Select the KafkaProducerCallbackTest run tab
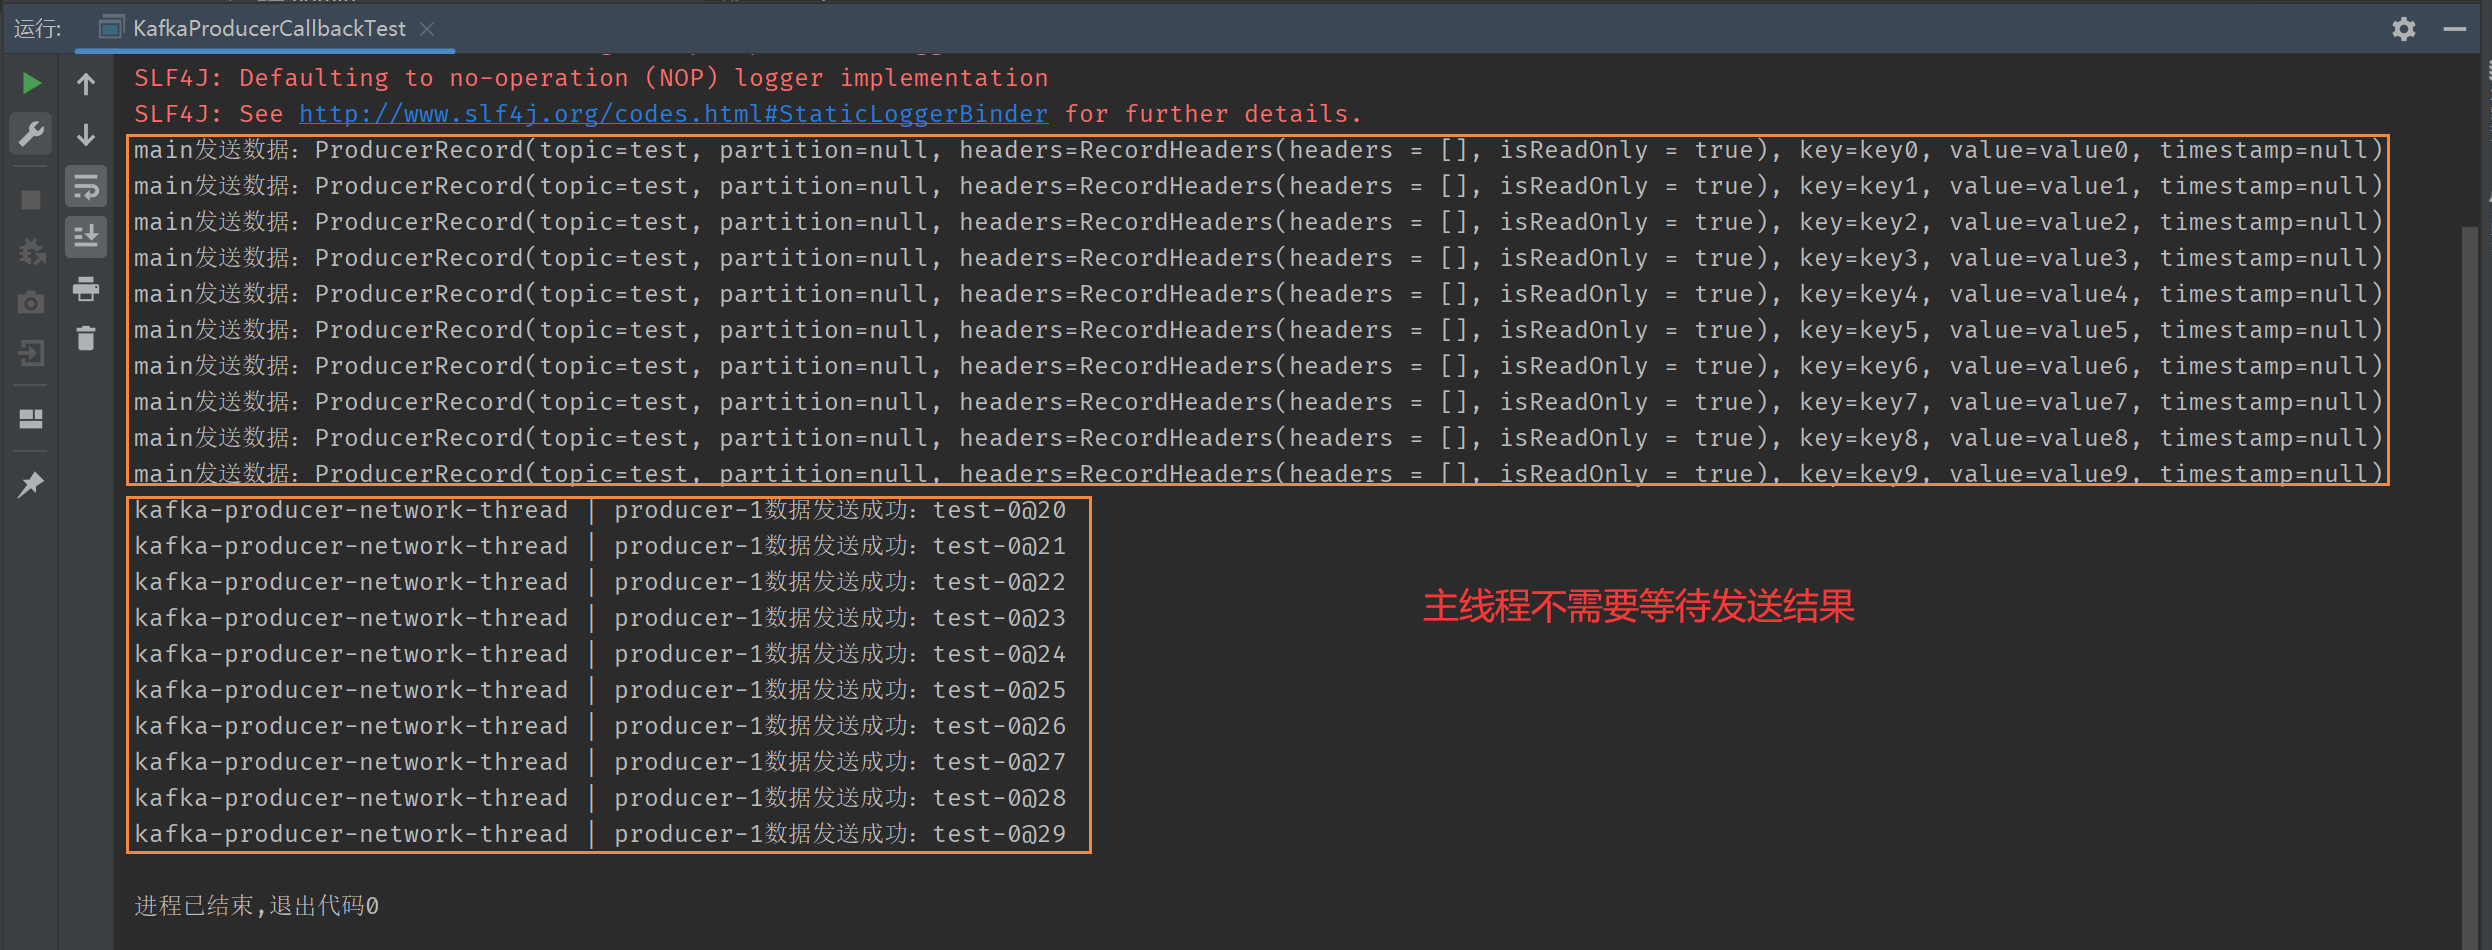The image size is (2492, 950). point(267,28)
